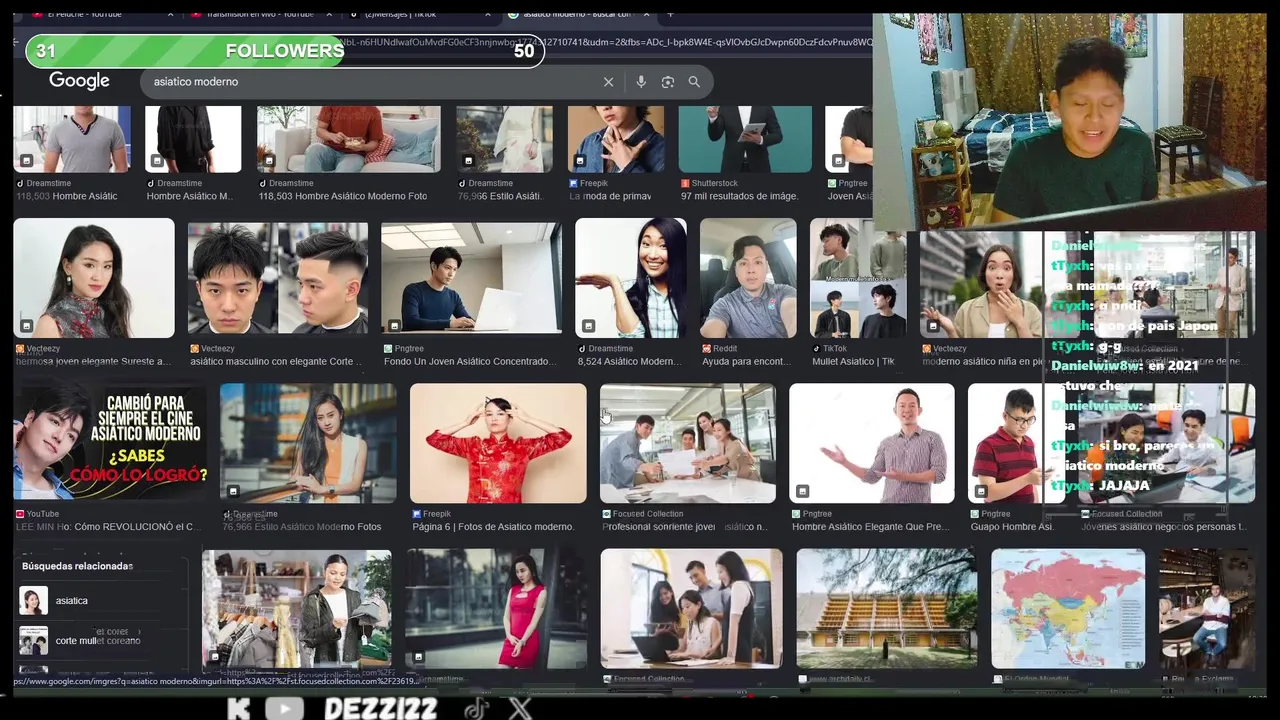This screenshot has width=1280, height=720.
Task: Open the woman in red dress Freepik thumbnail
Action: pyautogui.click(x=498, y=443)
